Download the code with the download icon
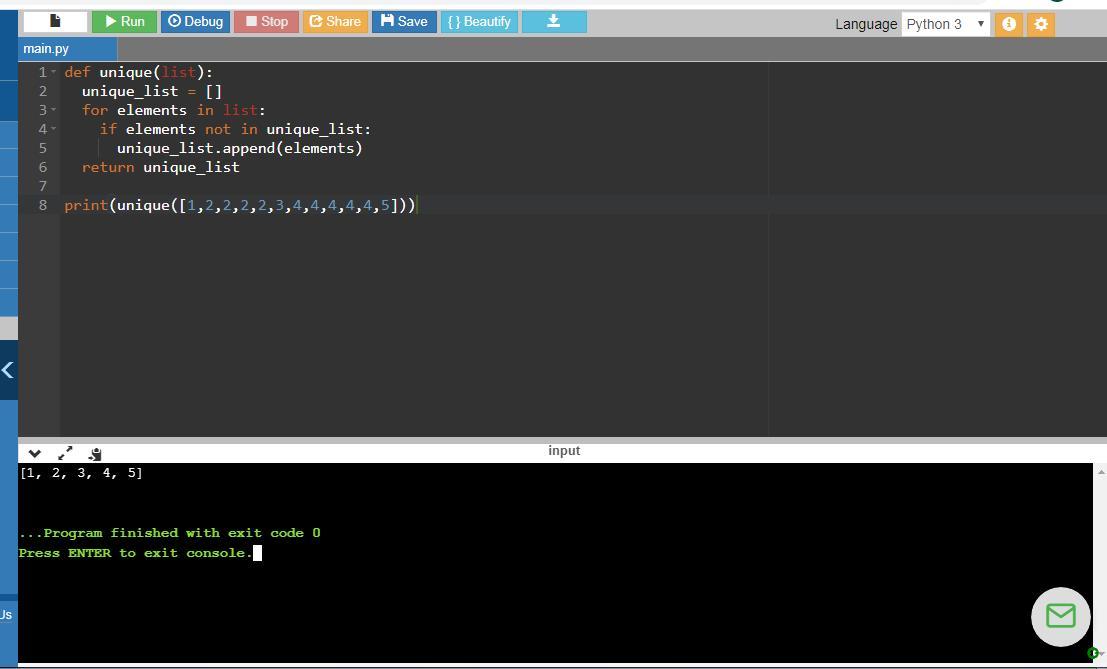This screenshot has width=1107, height=669. [554, 21]
